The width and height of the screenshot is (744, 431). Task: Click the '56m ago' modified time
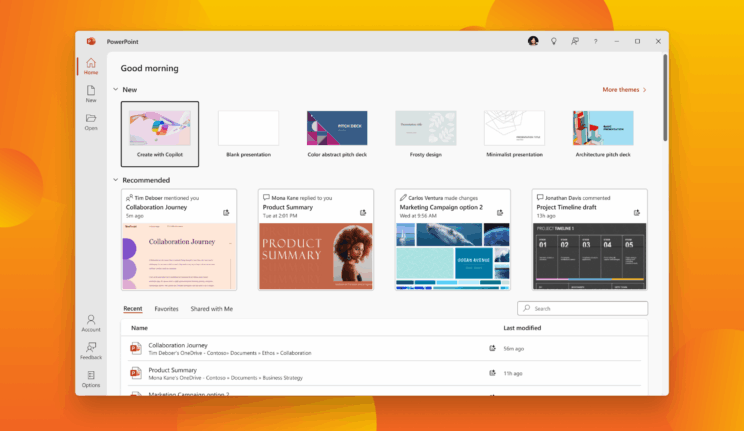(513, 348)
